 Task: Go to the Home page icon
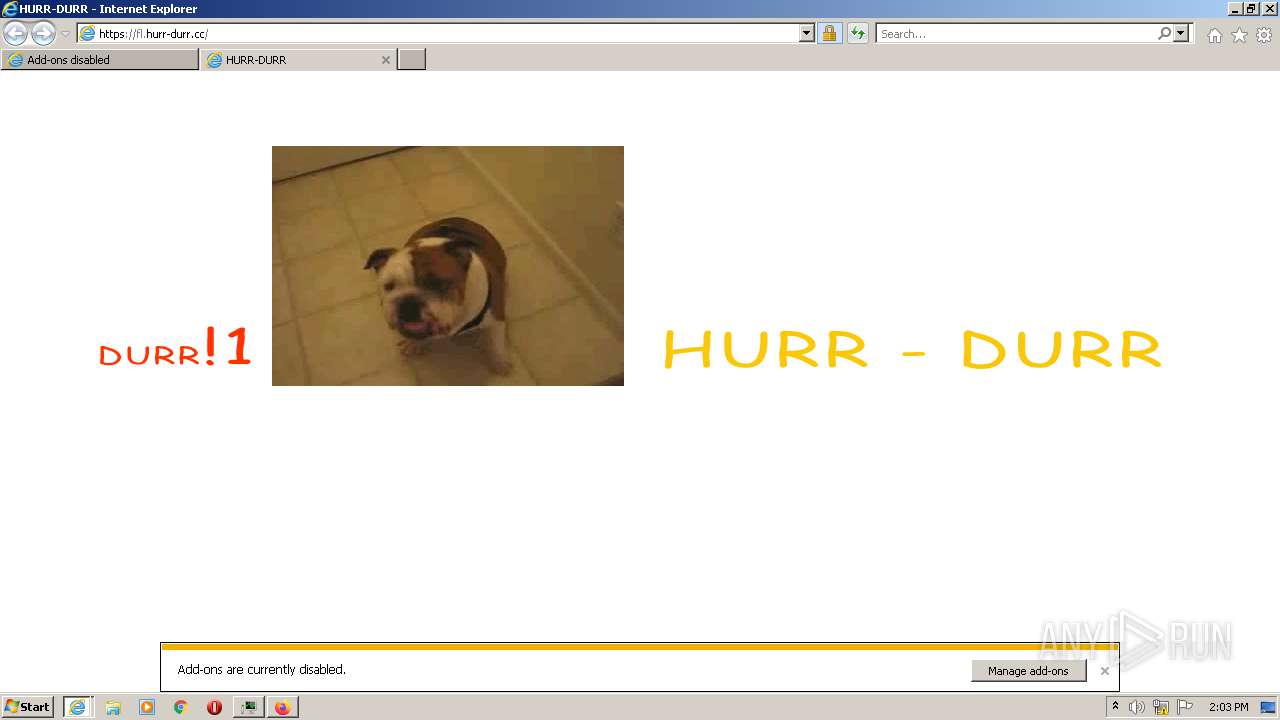click(1214, 35)
